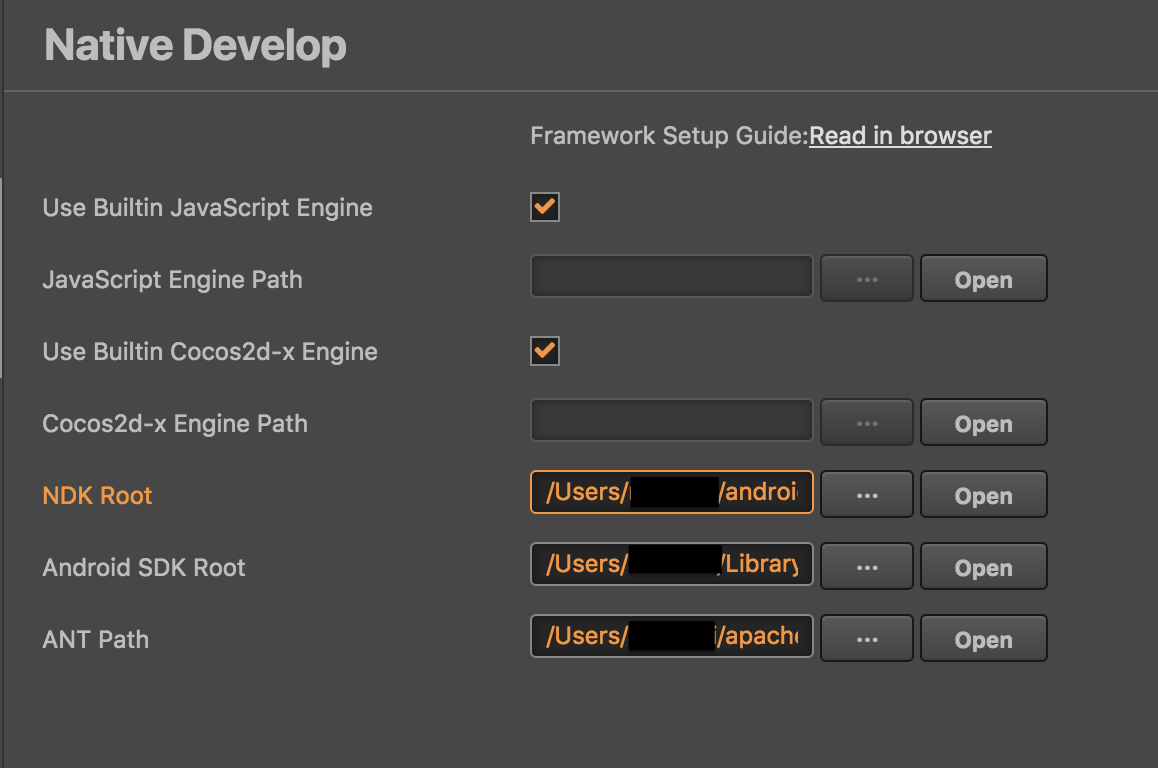
Task: Browse for NDK Root folder via ellipsis
Action: (866, 495)
